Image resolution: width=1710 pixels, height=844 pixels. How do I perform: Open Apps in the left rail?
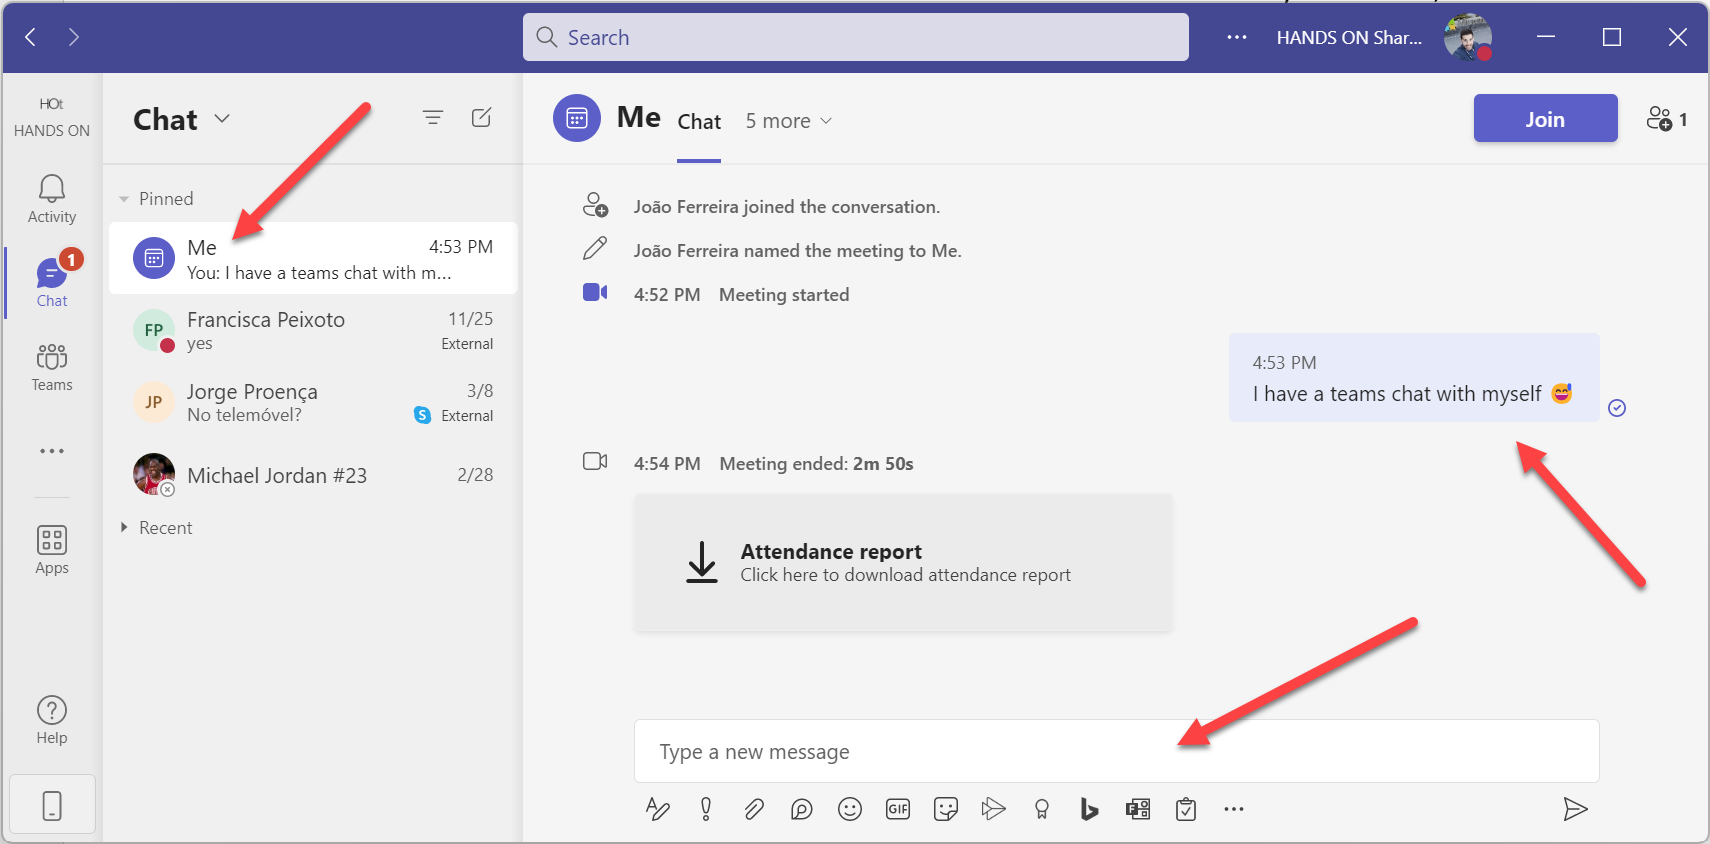[x=52, y=550]
